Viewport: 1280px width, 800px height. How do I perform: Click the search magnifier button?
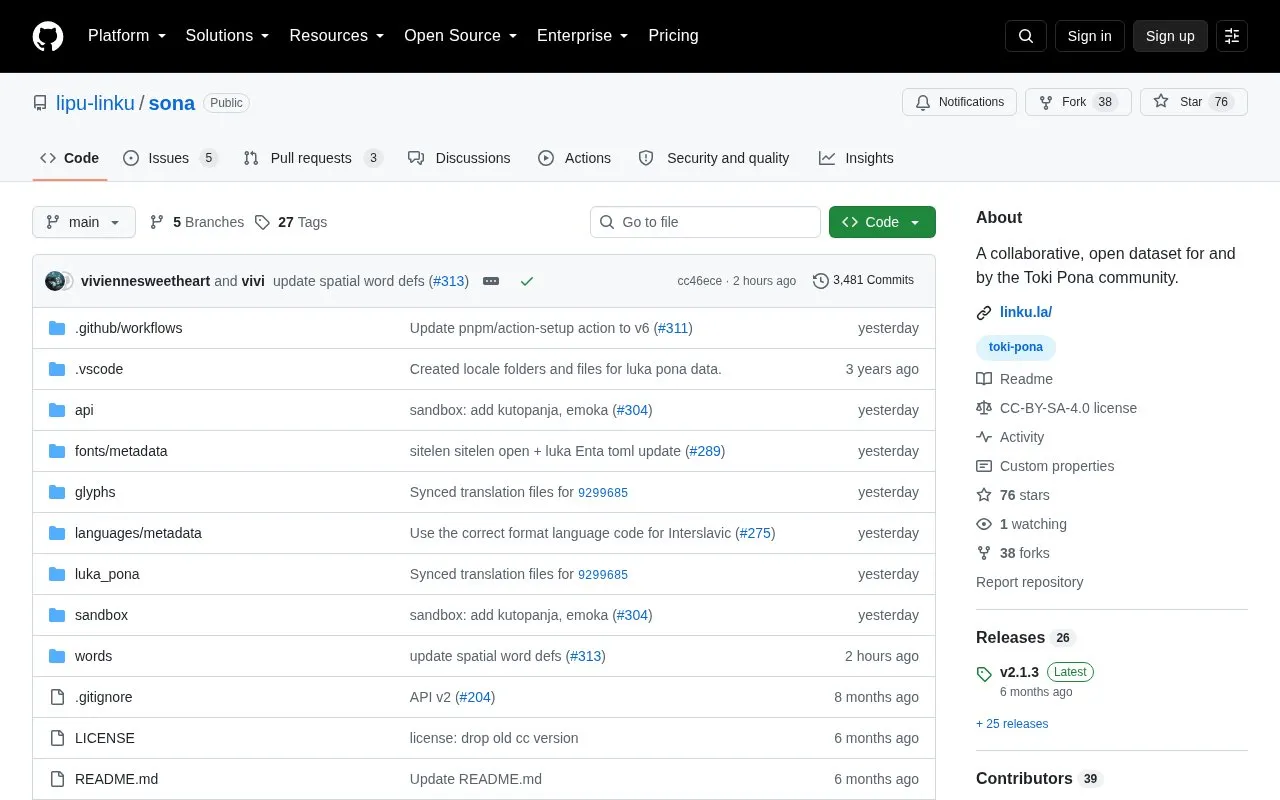pyautogui.click(x=1026, y=36)
